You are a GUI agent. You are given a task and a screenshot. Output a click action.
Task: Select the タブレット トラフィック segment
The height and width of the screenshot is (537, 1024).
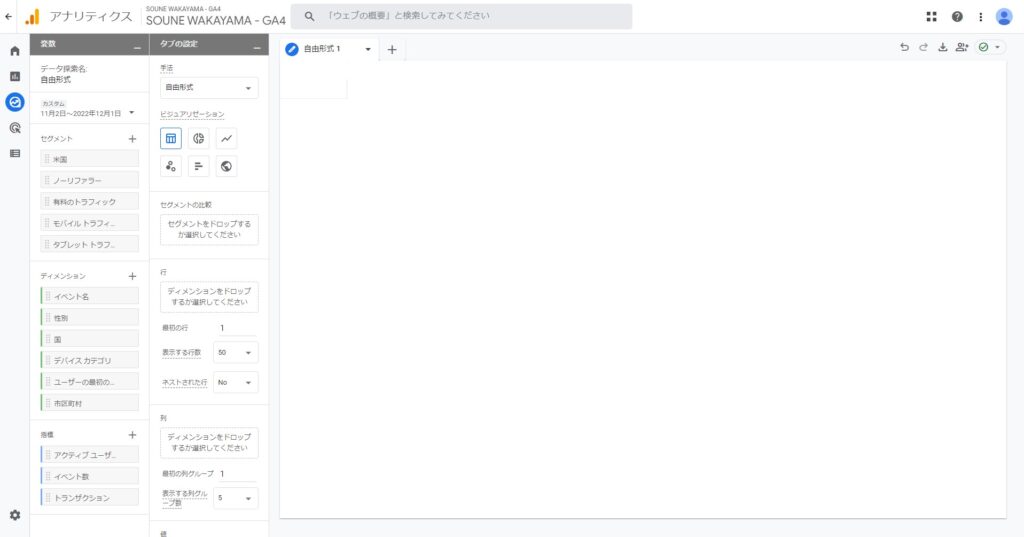point(89,244)
